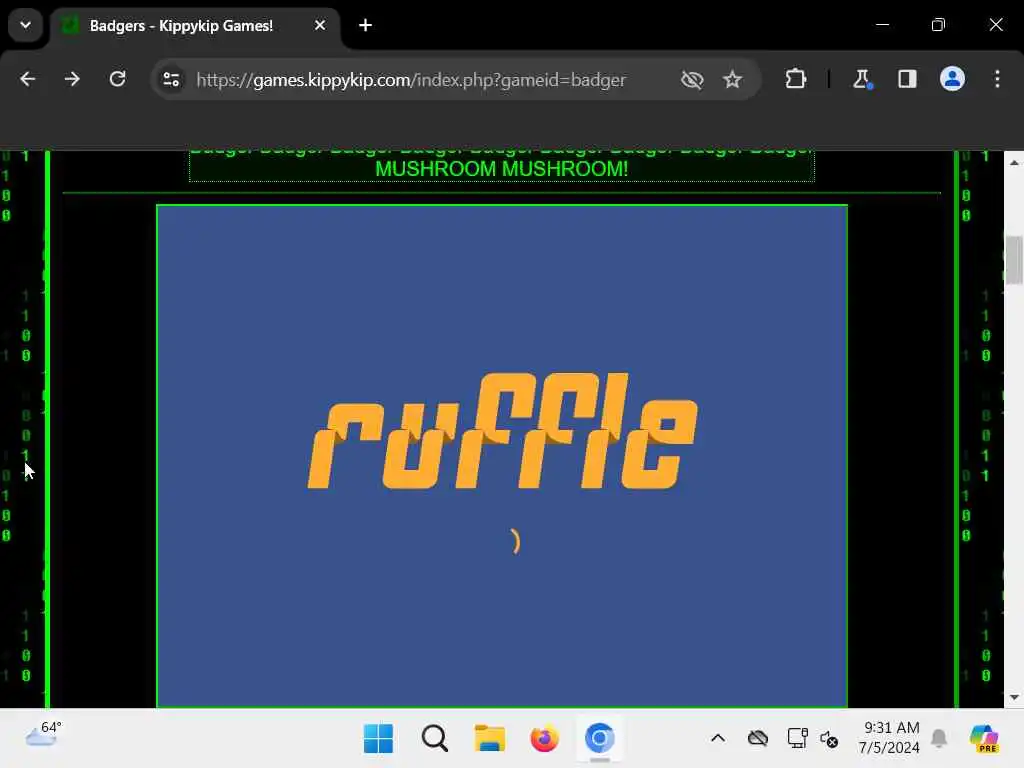Click the MUSHROOM MUSHROOM! text
Screen dimensions: 1024x768
pos(502,168)
